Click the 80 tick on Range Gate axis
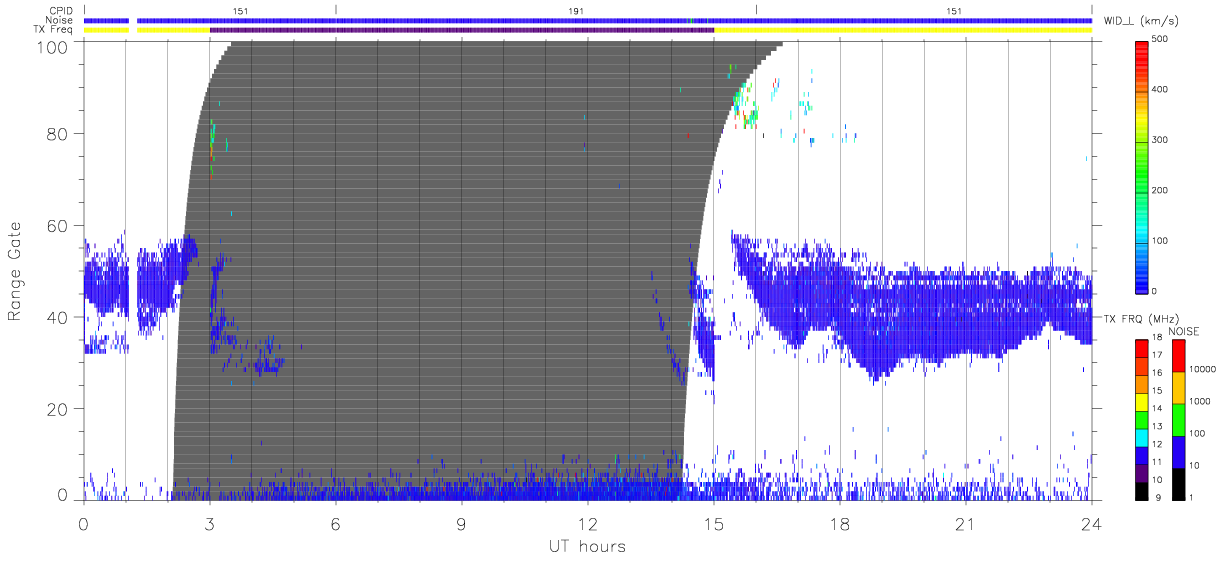This screenshot has height=567, width=1228. pyautogui.click(x=59, y=133)
